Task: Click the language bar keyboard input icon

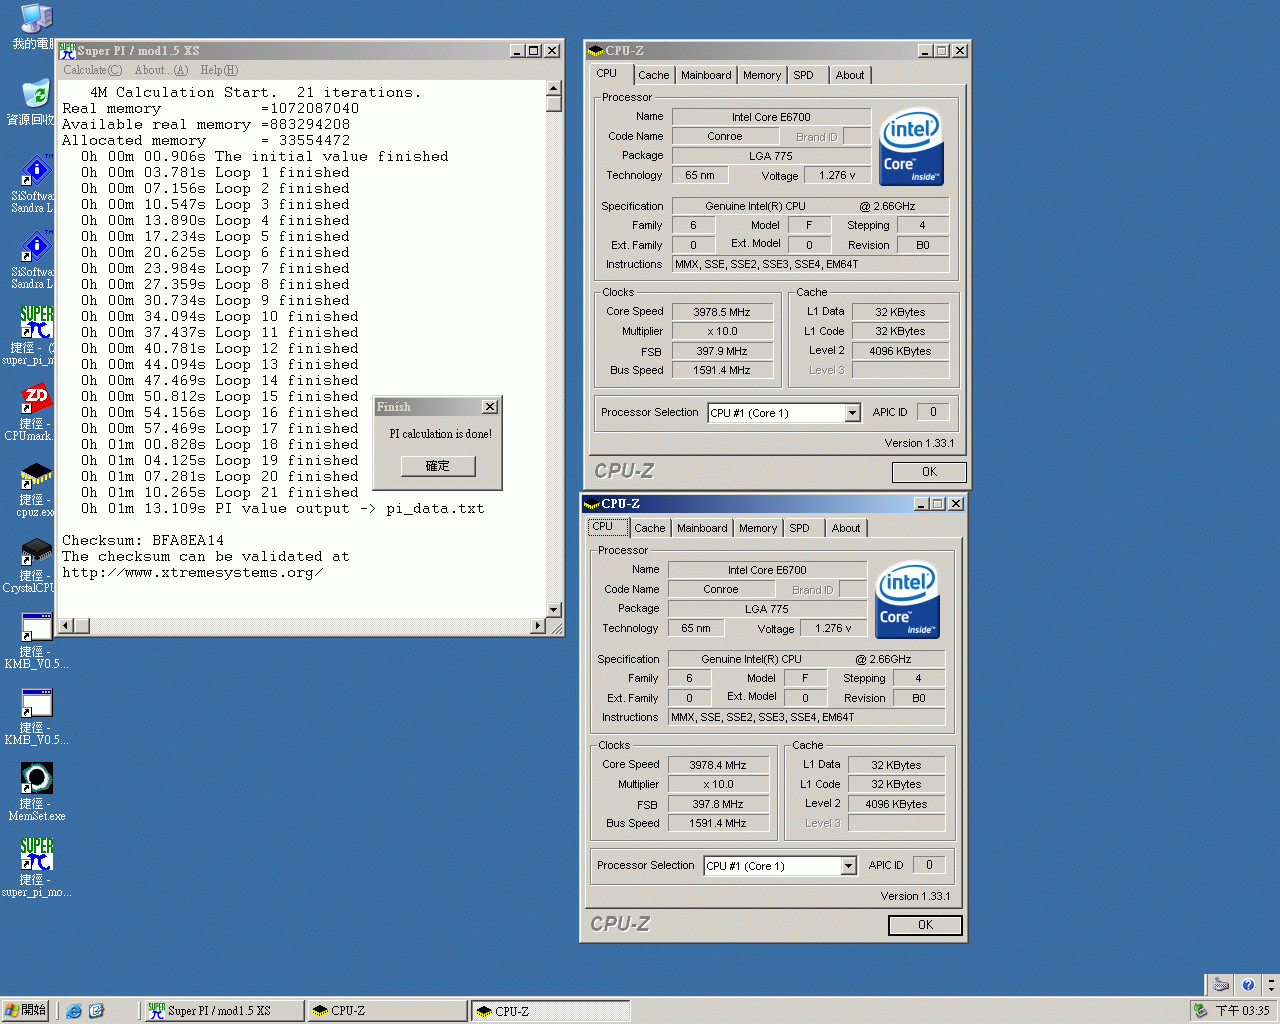Action: pyautogui.click(x=1220, y=985)
